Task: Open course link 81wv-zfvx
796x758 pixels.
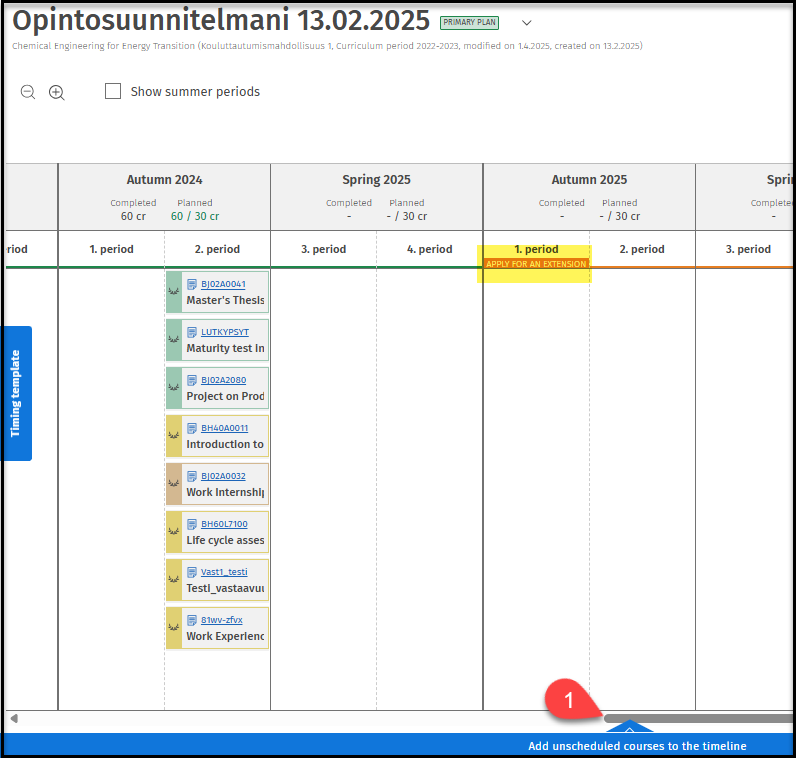Action: point(221,620)
